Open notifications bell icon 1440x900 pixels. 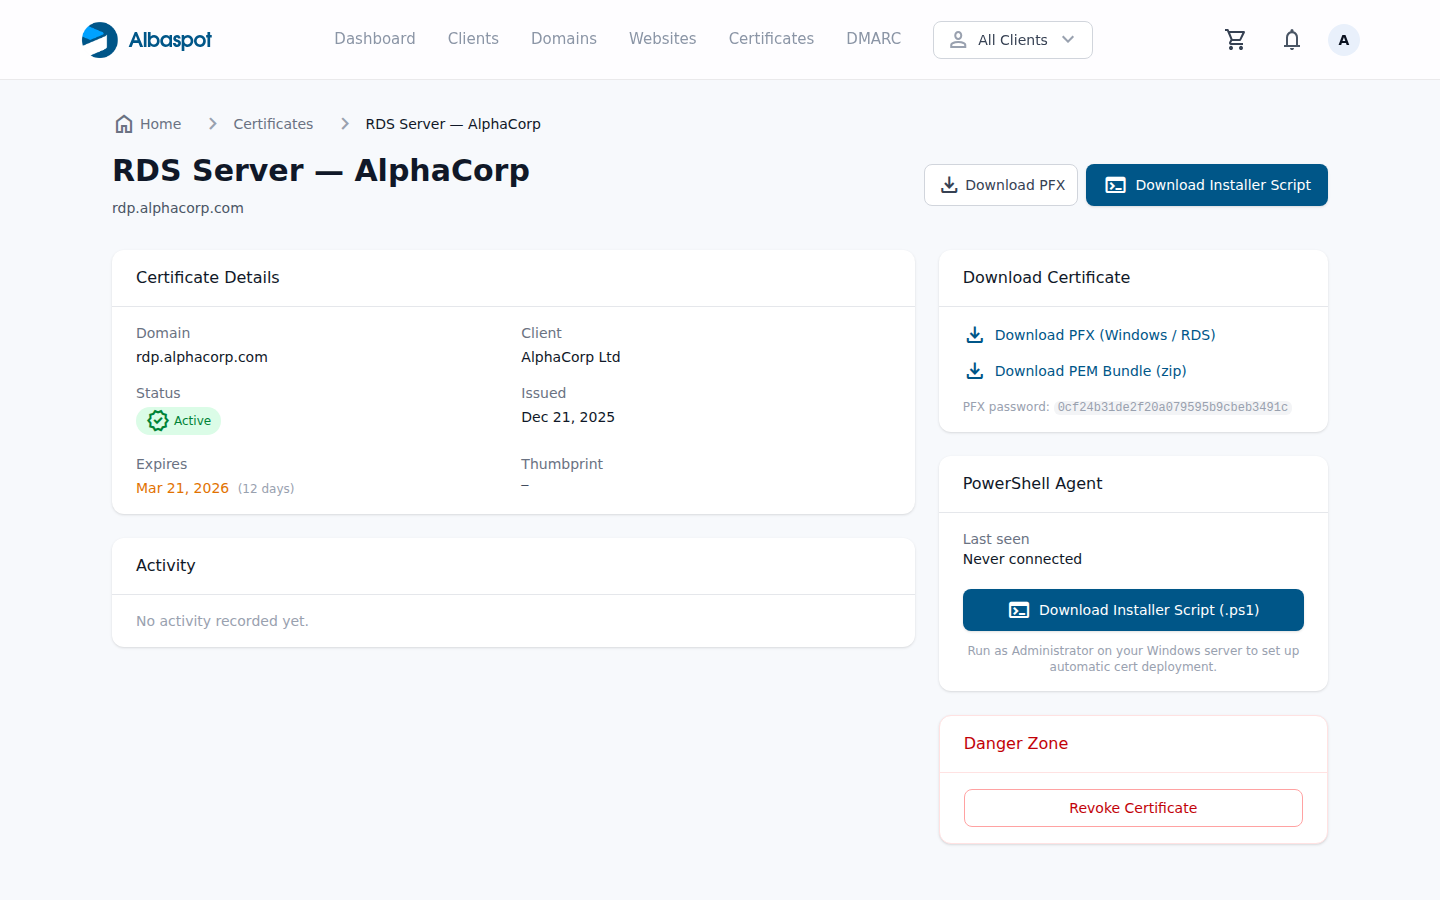coord(1291,40)
